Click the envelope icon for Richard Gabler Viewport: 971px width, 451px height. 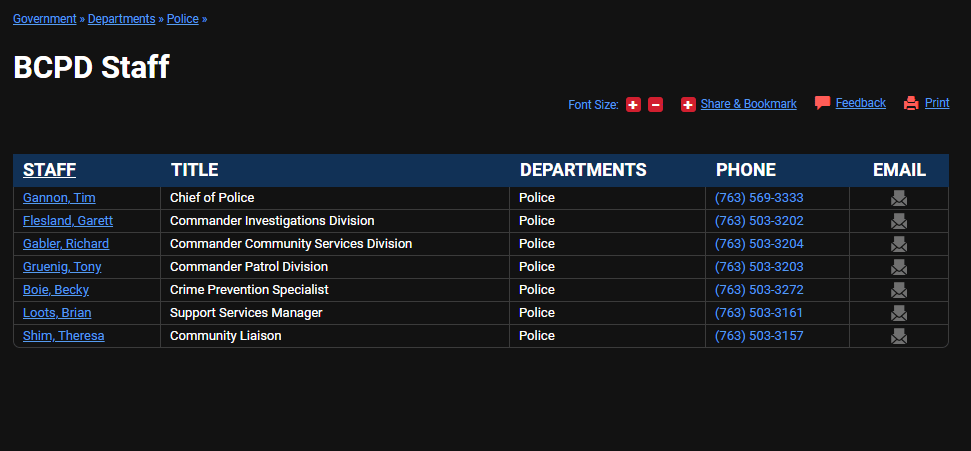click(x=899, y=244)
